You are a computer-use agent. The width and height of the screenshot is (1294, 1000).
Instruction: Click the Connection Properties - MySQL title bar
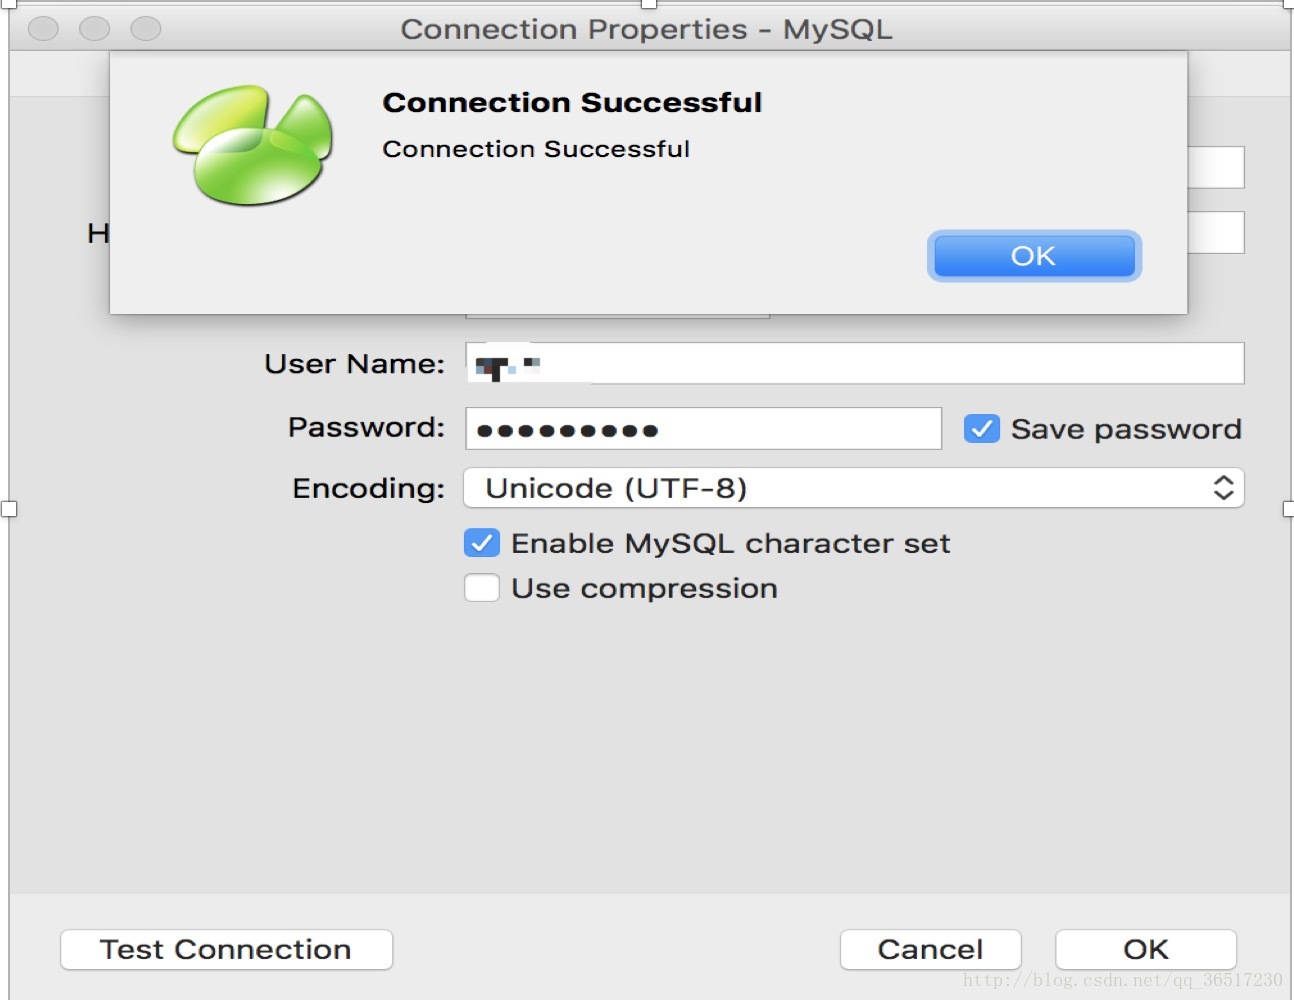[x=646, y=29]
